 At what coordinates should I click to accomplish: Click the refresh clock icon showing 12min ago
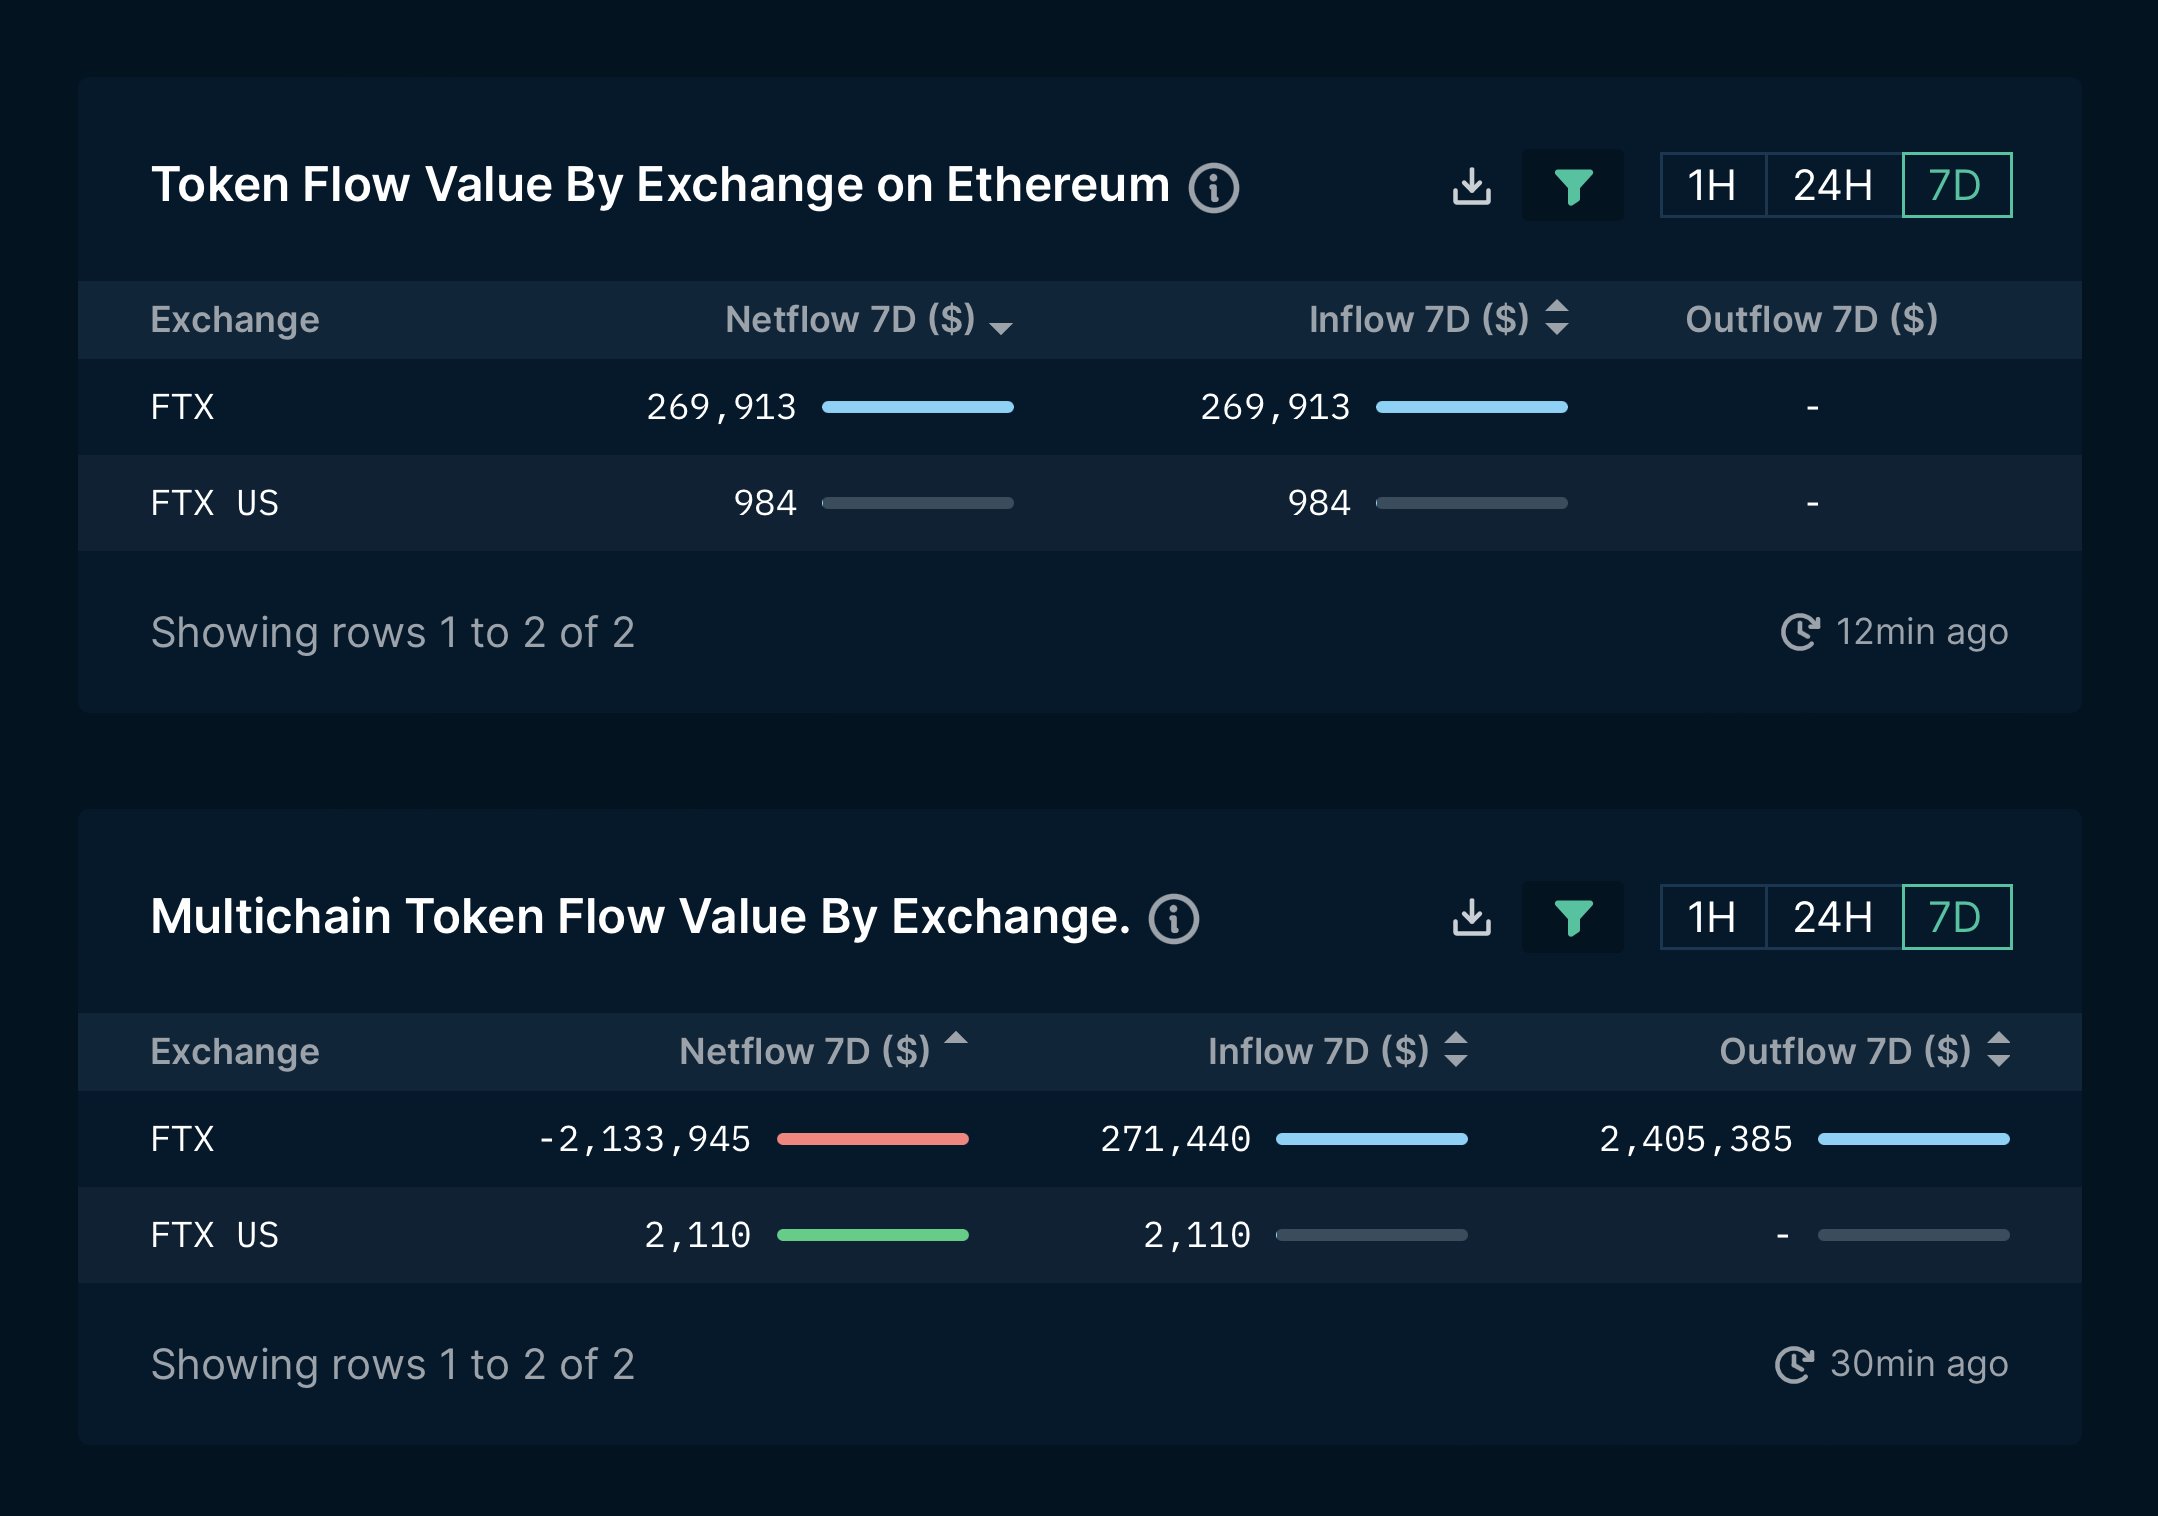click(x=1800, y=631)
